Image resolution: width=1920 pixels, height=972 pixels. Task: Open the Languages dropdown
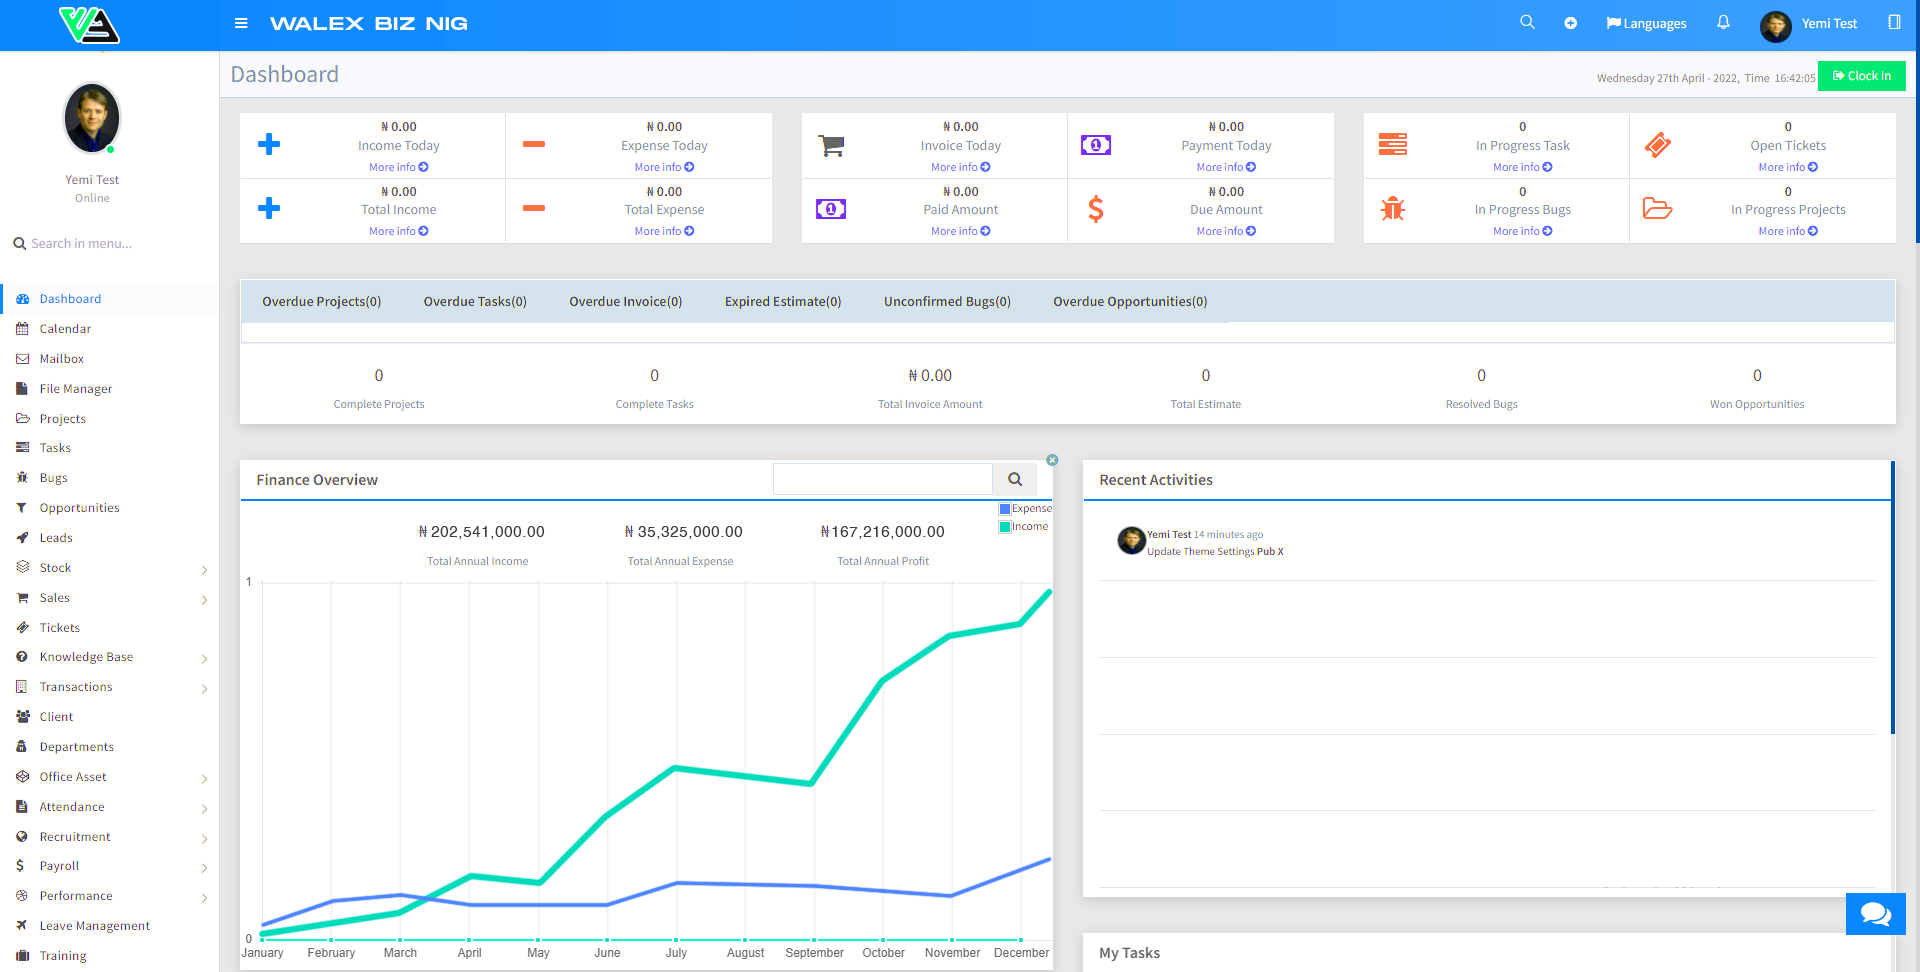[1646, 23]
